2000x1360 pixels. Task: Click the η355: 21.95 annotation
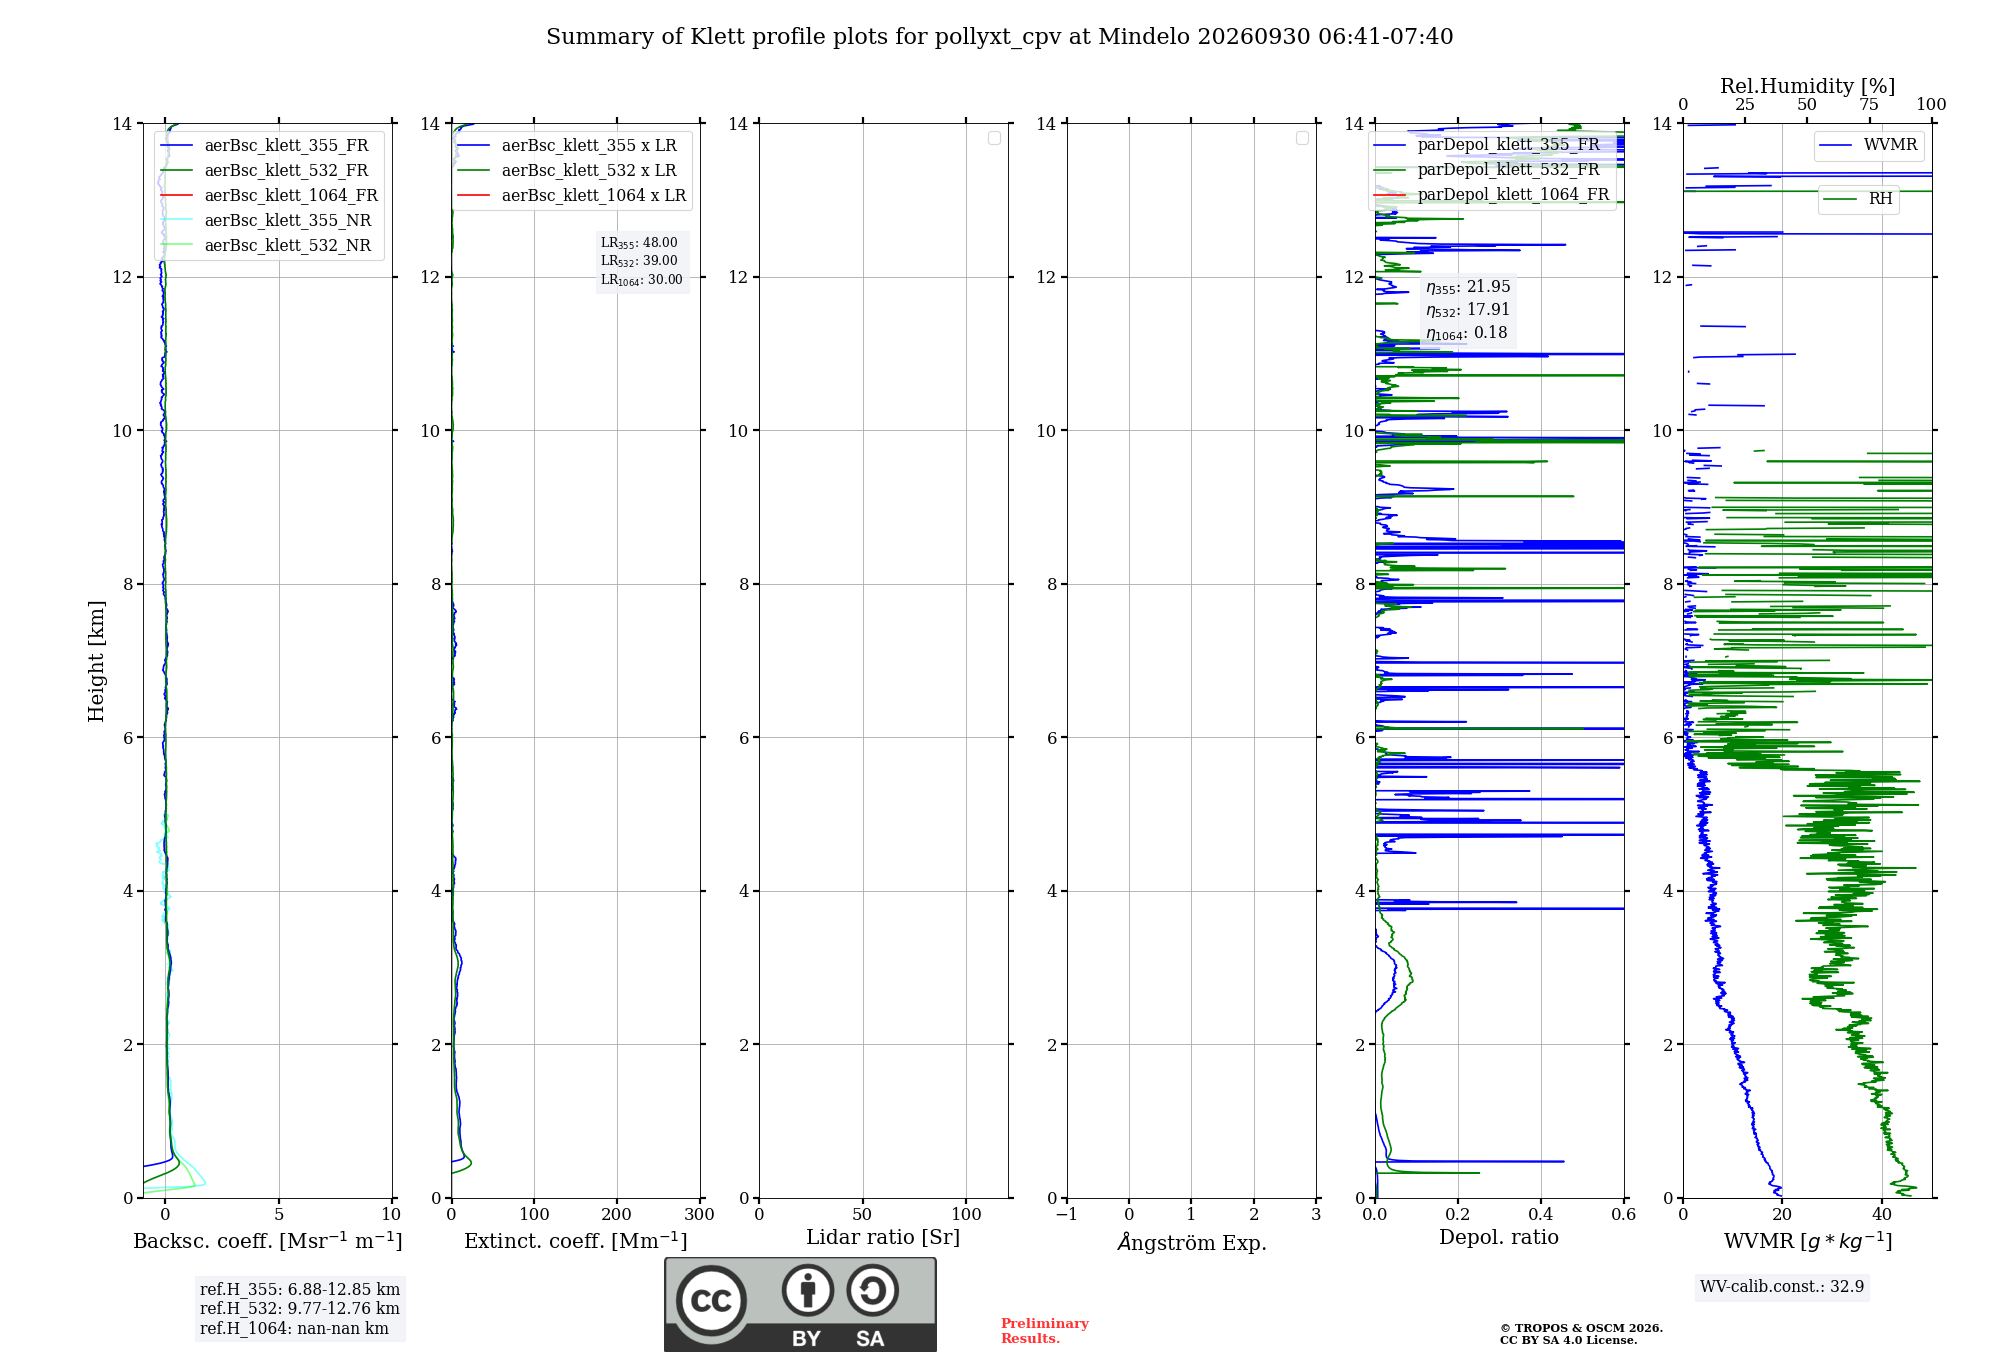[1468, 287]
